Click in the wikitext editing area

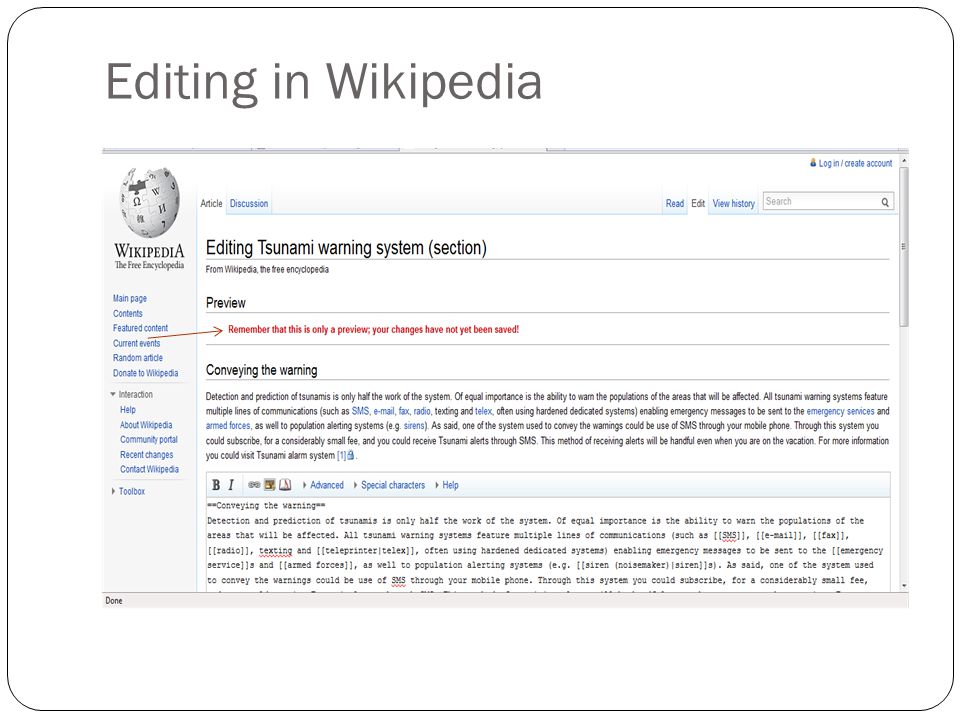click(x=548, y=544)
